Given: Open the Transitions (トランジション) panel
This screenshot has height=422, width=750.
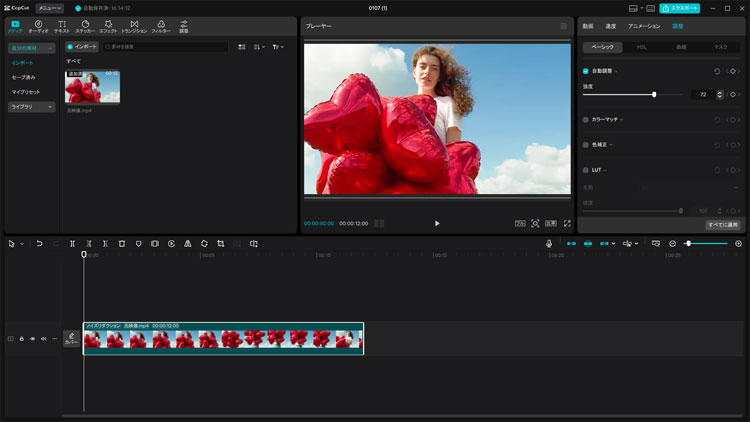Looking at the screenshot, I should pyautogui.click(x=134, y=26).
